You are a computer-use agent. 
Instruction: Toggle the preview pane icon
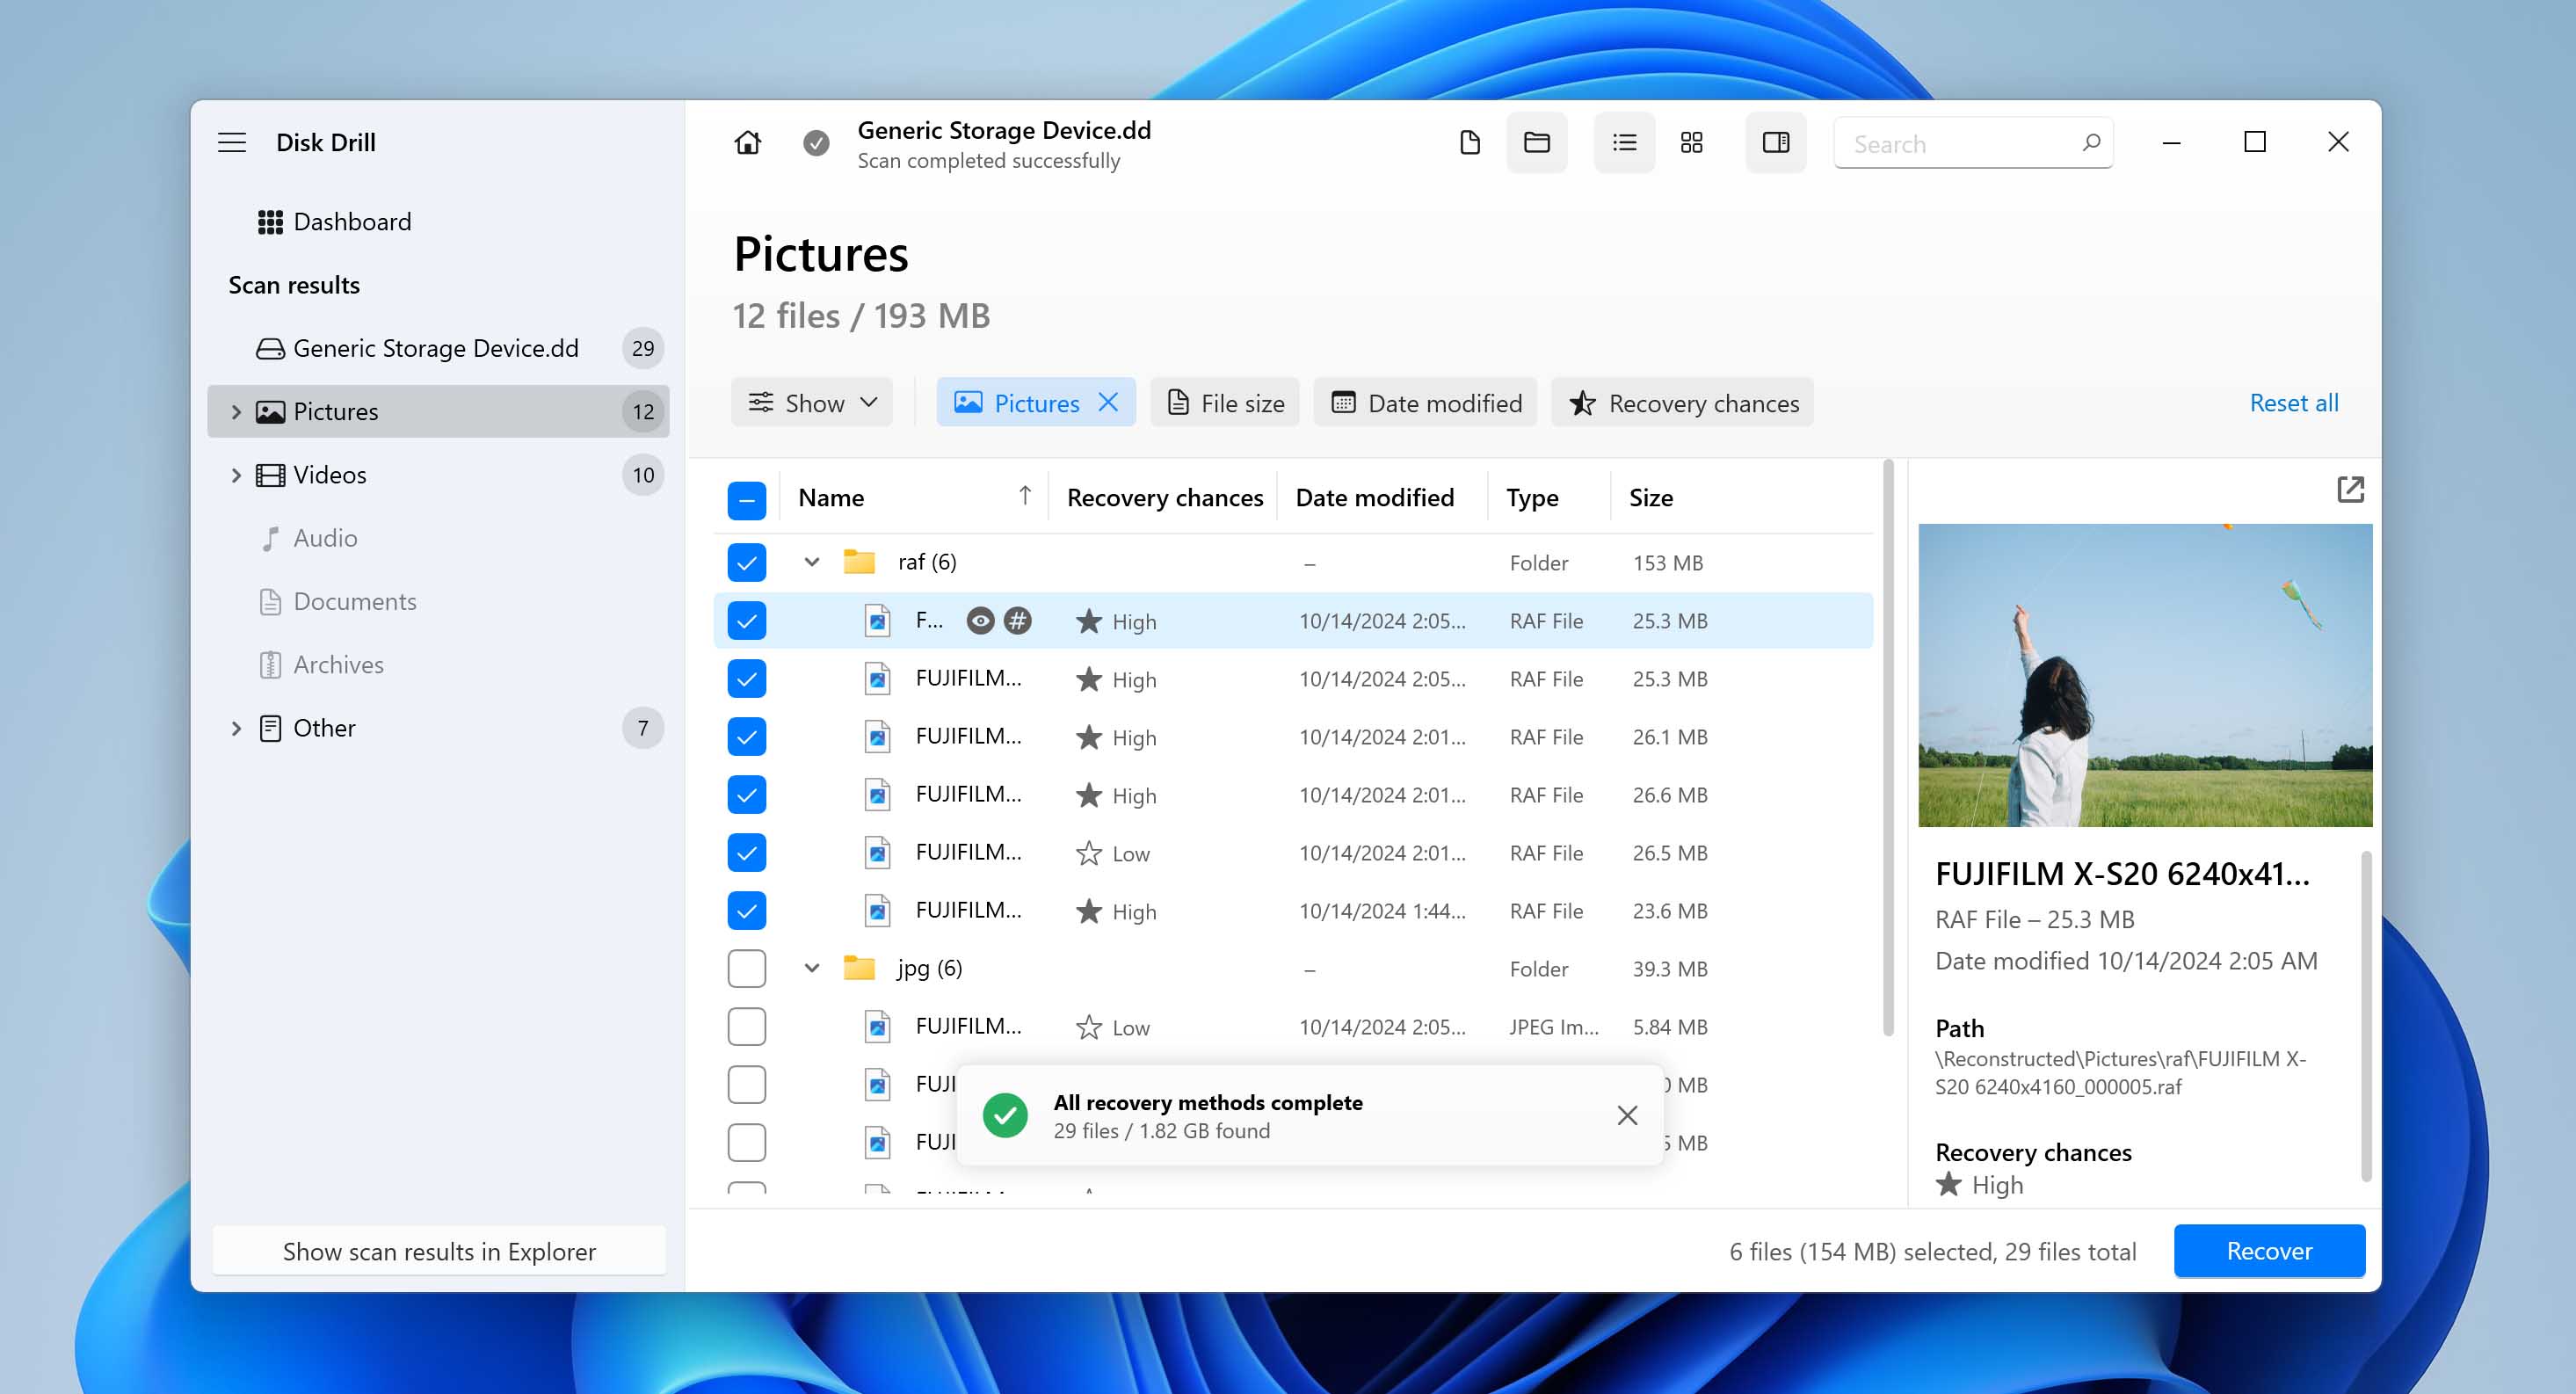click(1775, 143)
